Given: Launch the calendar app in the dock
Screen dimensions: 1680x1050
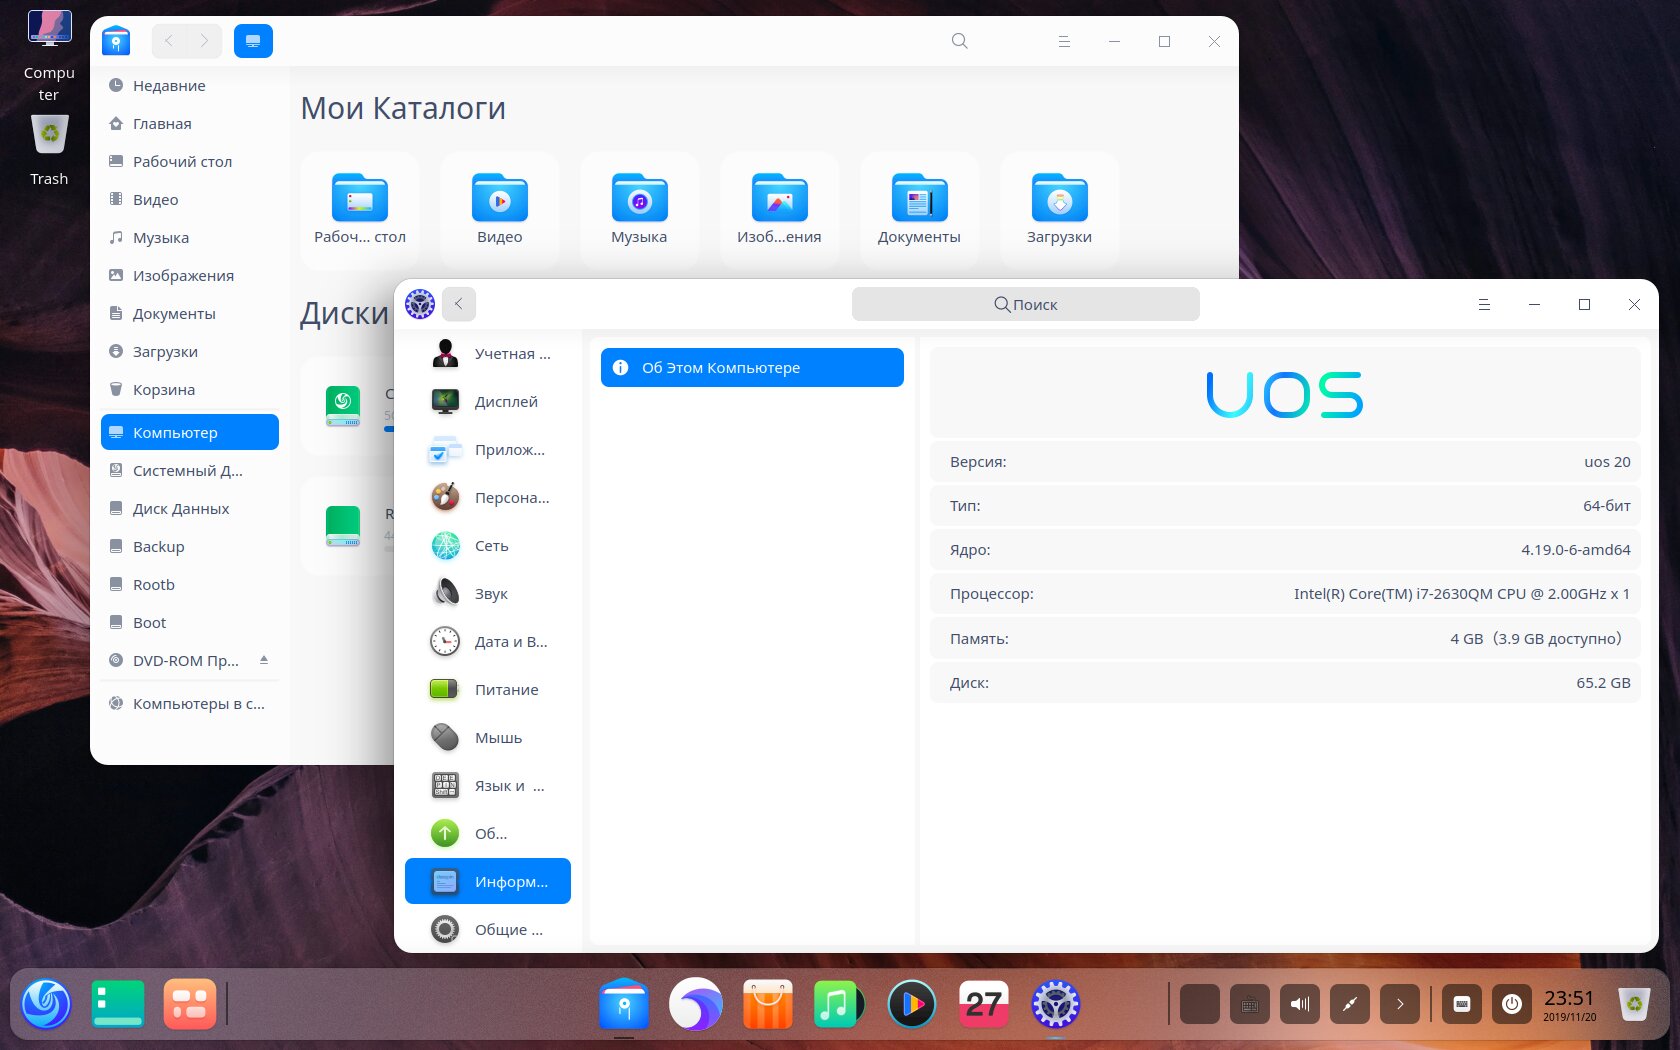Looking at the screenshot, I should click(x=983, y=1004).
